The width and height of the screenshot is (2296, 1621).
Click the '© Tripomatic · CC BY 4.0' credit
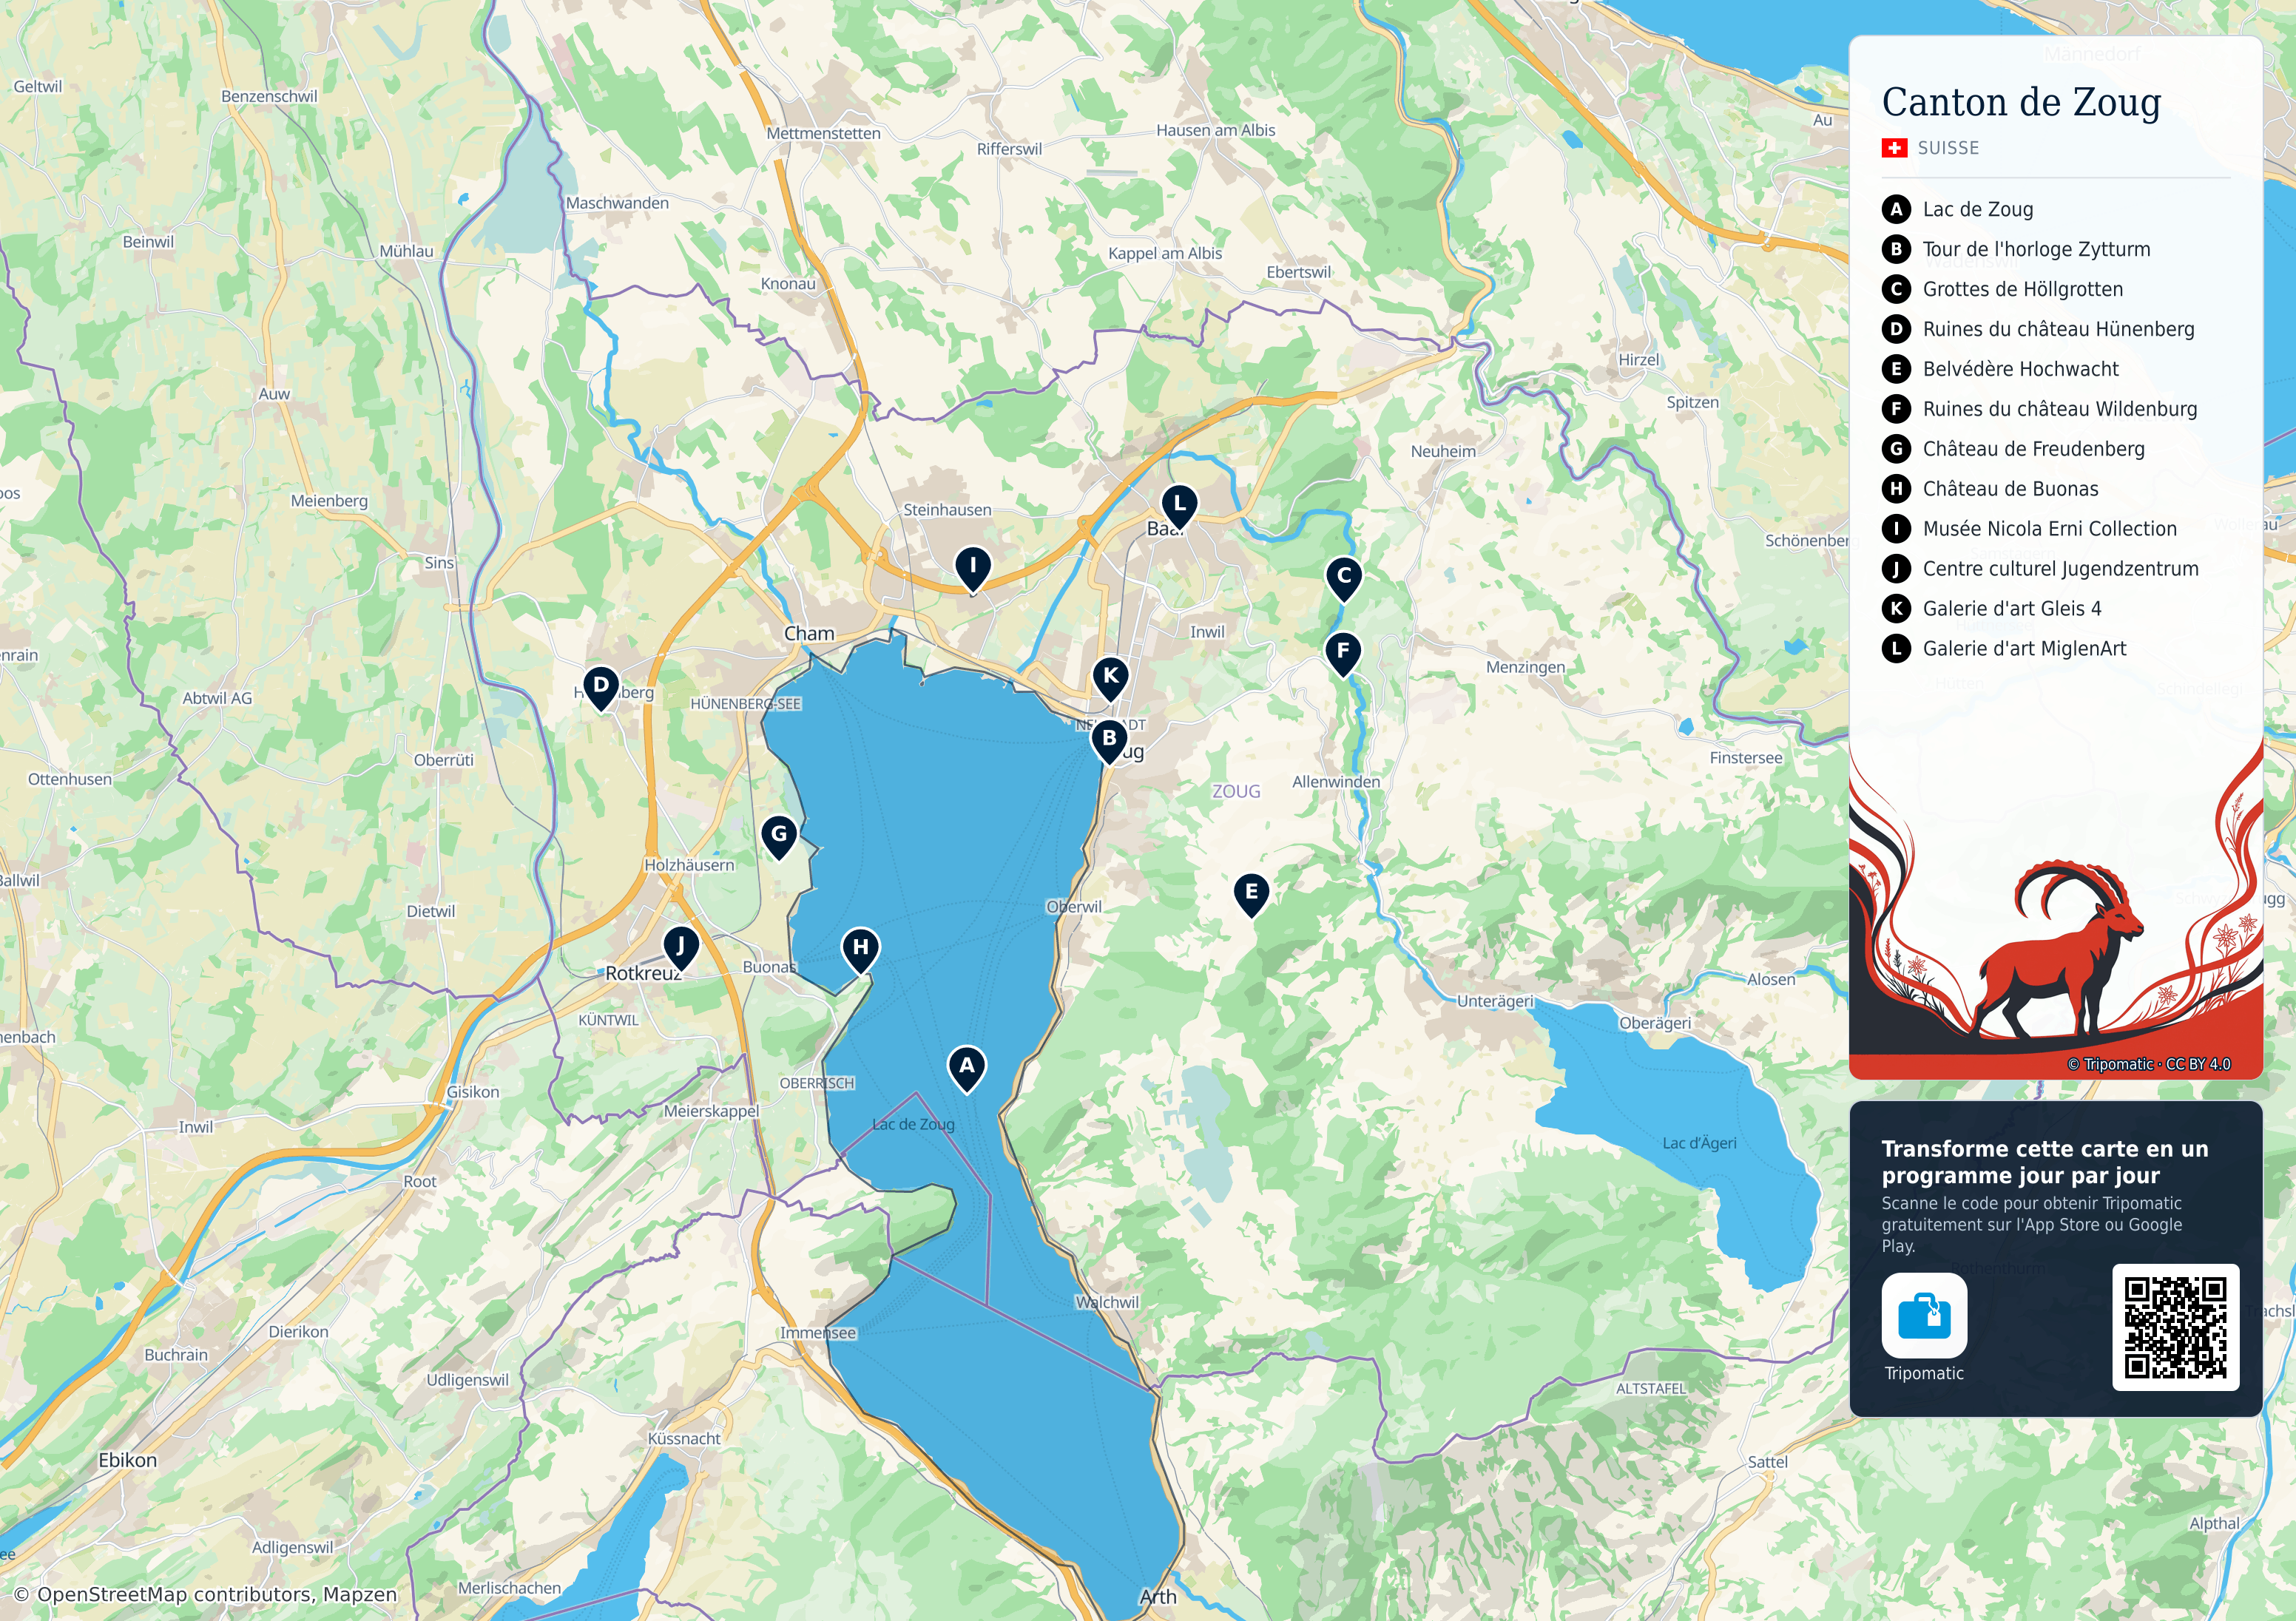(2149, 1064)
